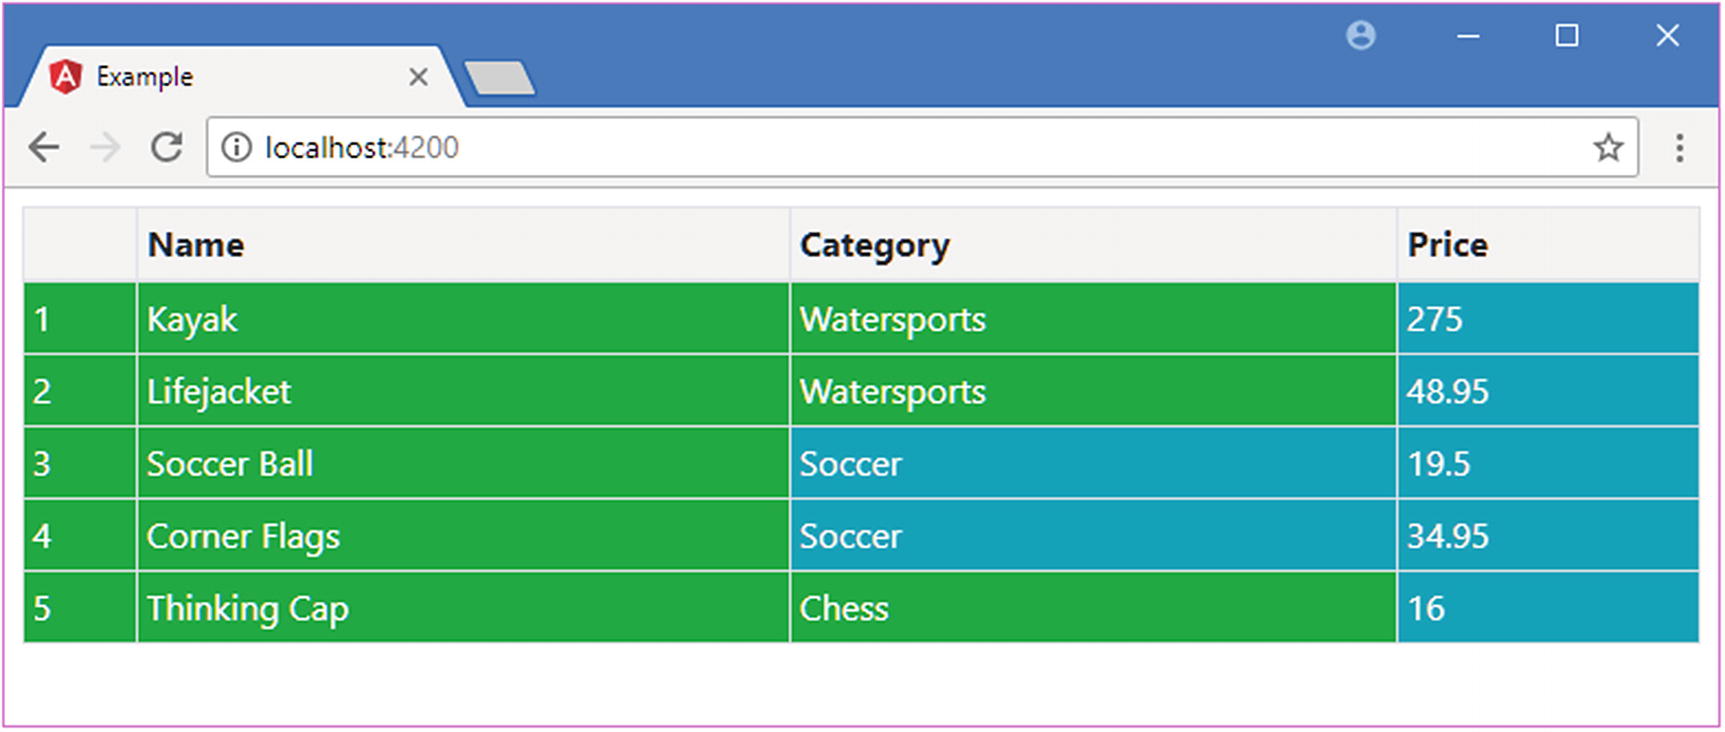
Task: Select the Kayak name cell
Action: pos(192,319)
